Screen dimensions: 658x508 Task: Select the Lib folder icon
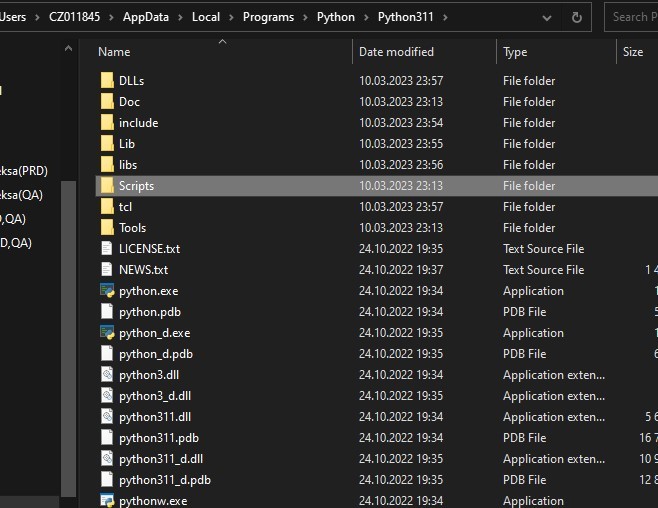pos(107,143)
